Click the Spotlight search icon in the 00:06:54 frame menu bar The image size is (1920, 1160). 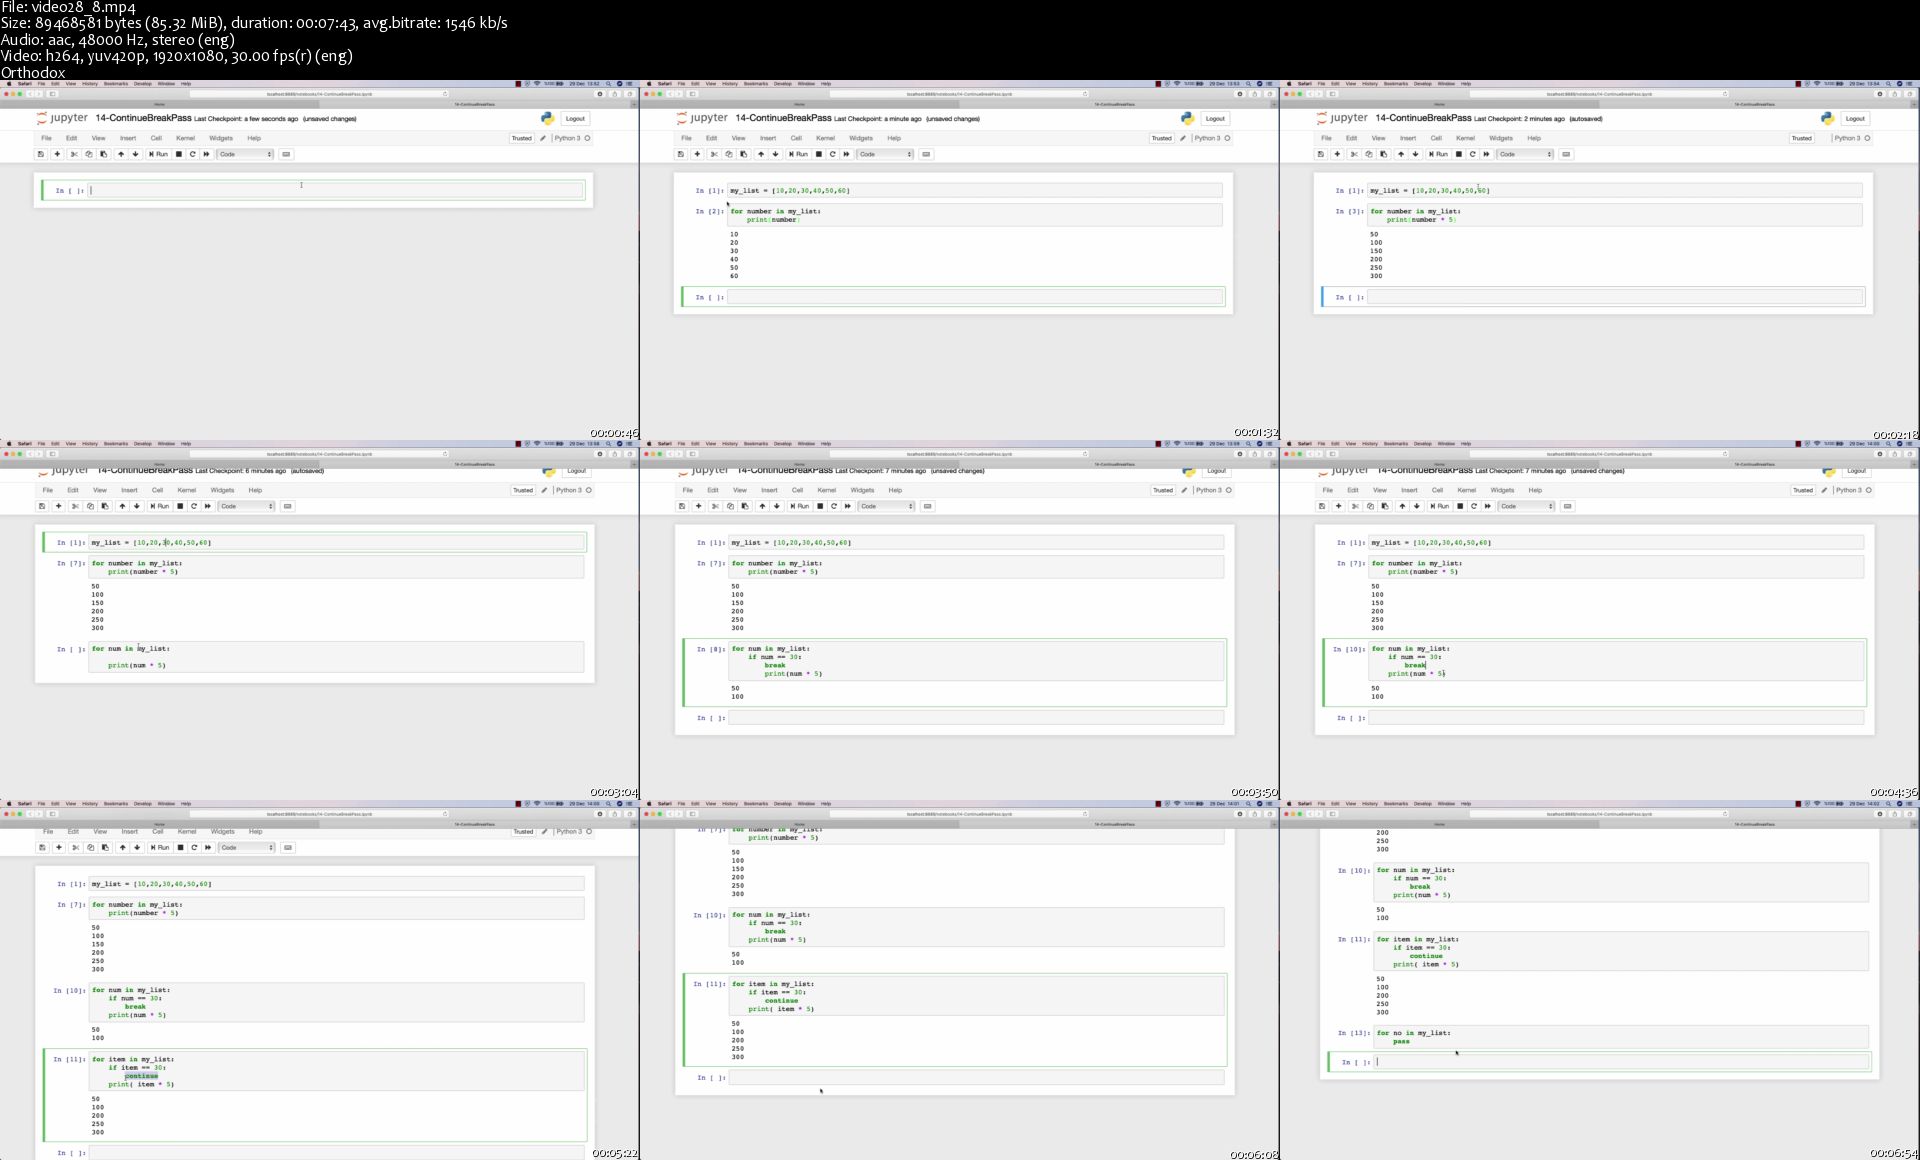(1888, 803)
